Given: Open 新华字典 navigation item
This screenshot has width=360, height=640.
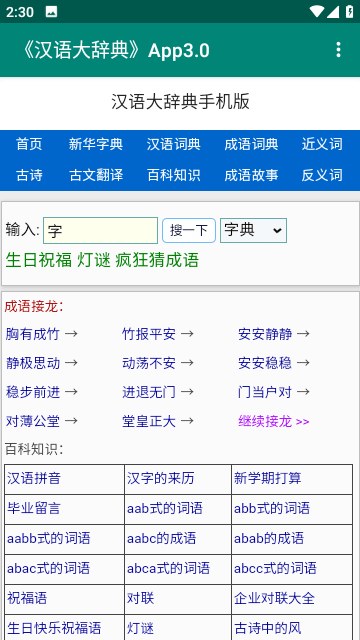Looking at the screenshot, I should point(96,144).
